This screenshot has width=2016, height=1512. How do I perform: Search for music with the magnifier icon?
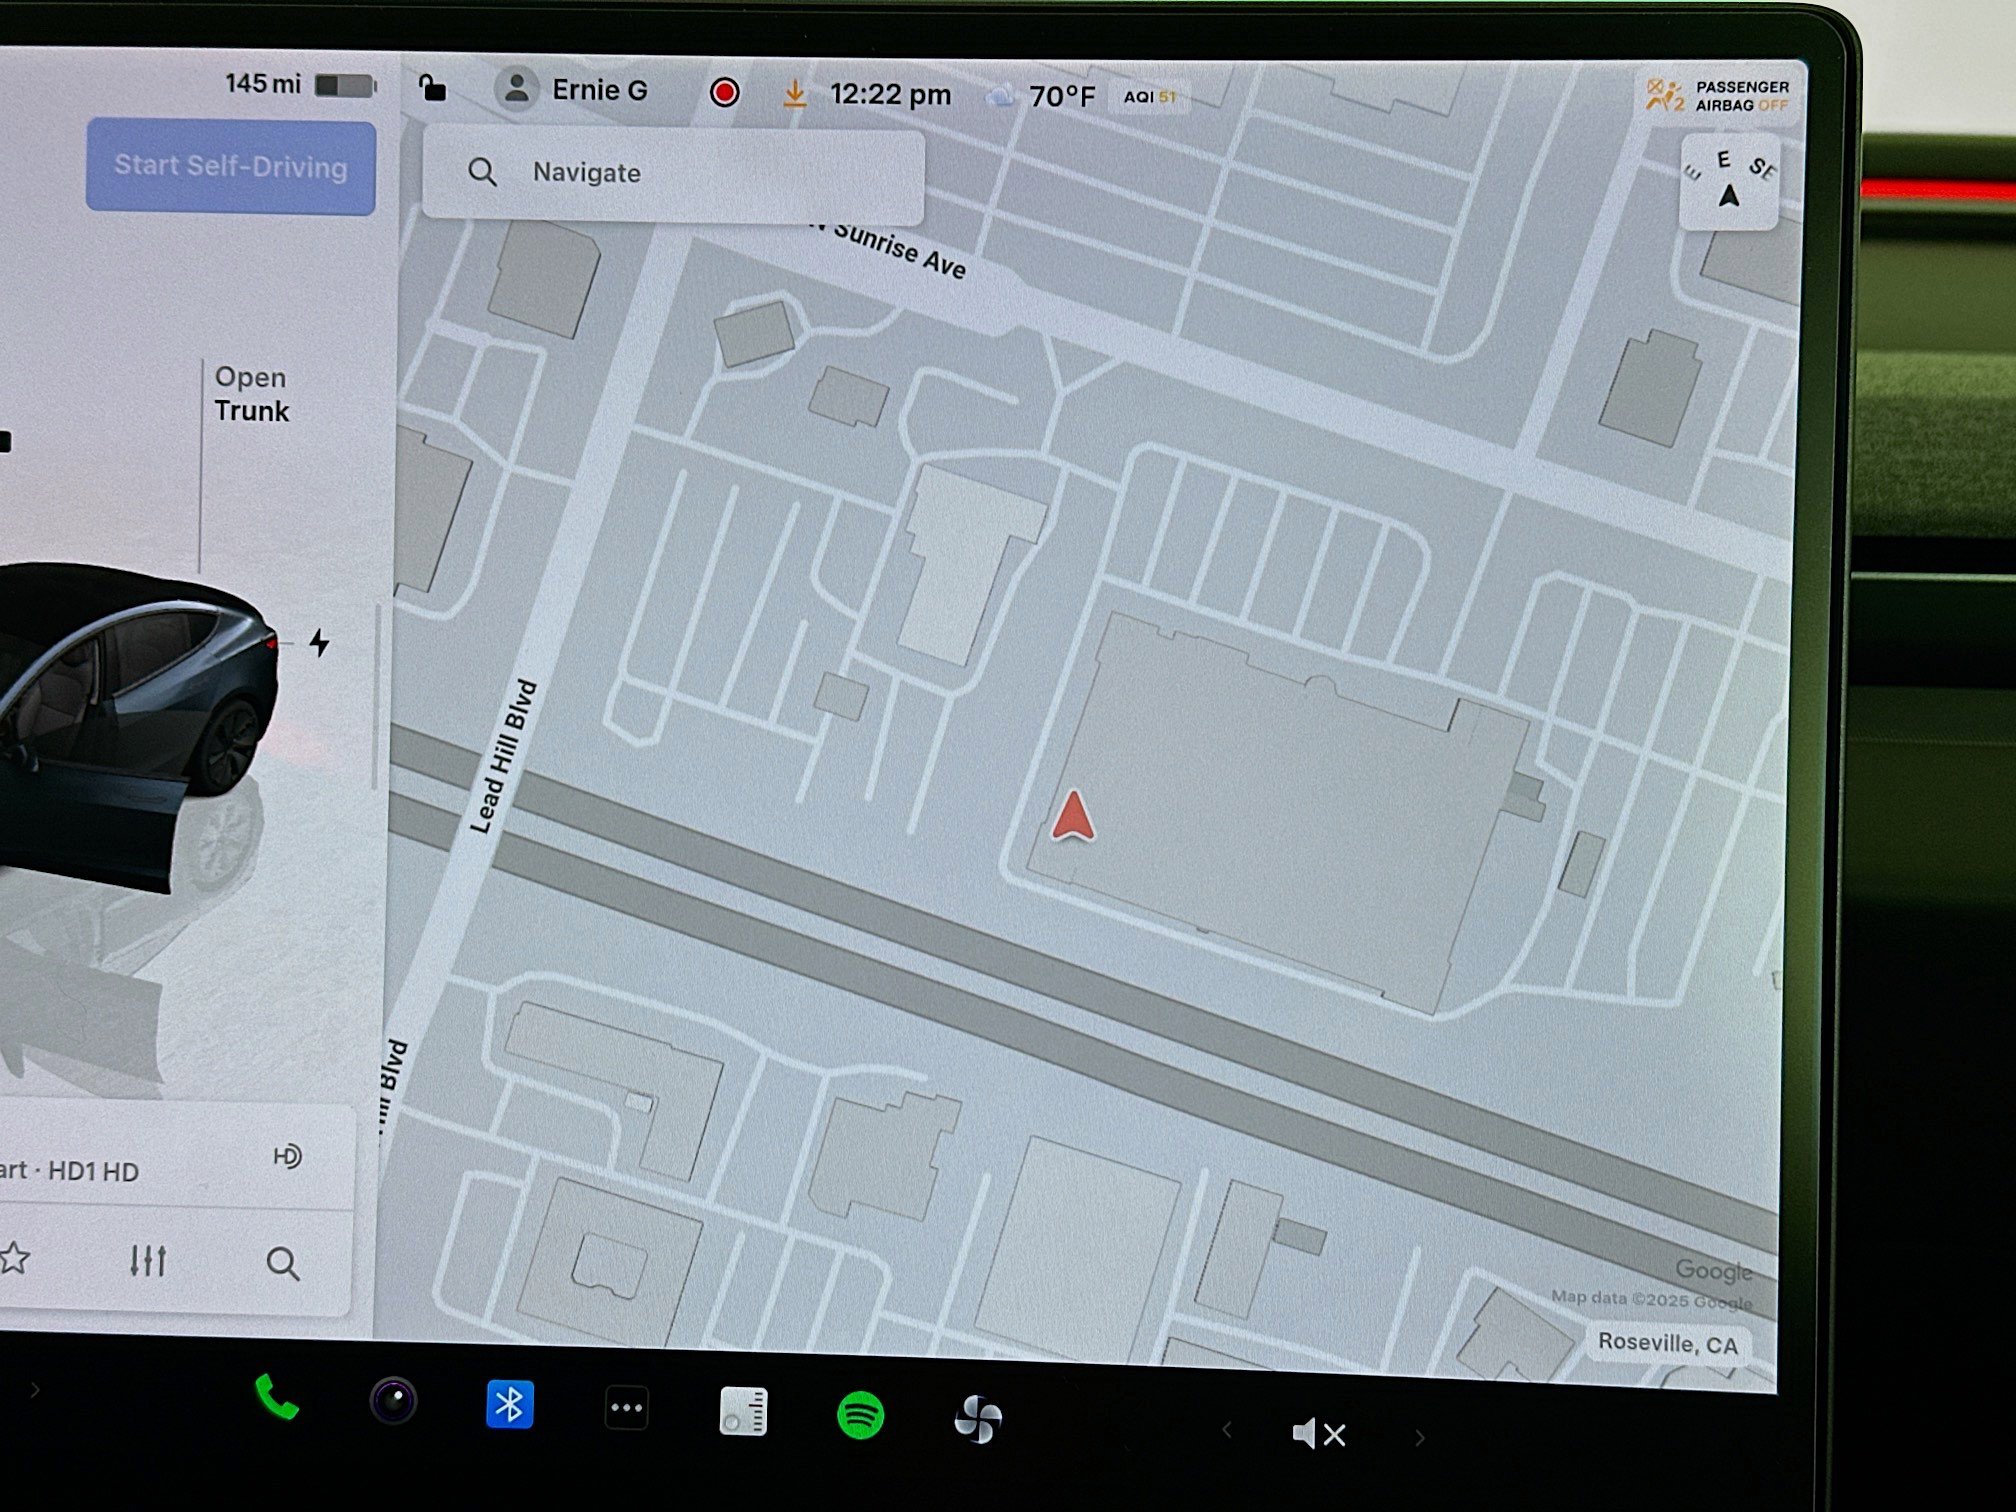tap(285, 1264)
